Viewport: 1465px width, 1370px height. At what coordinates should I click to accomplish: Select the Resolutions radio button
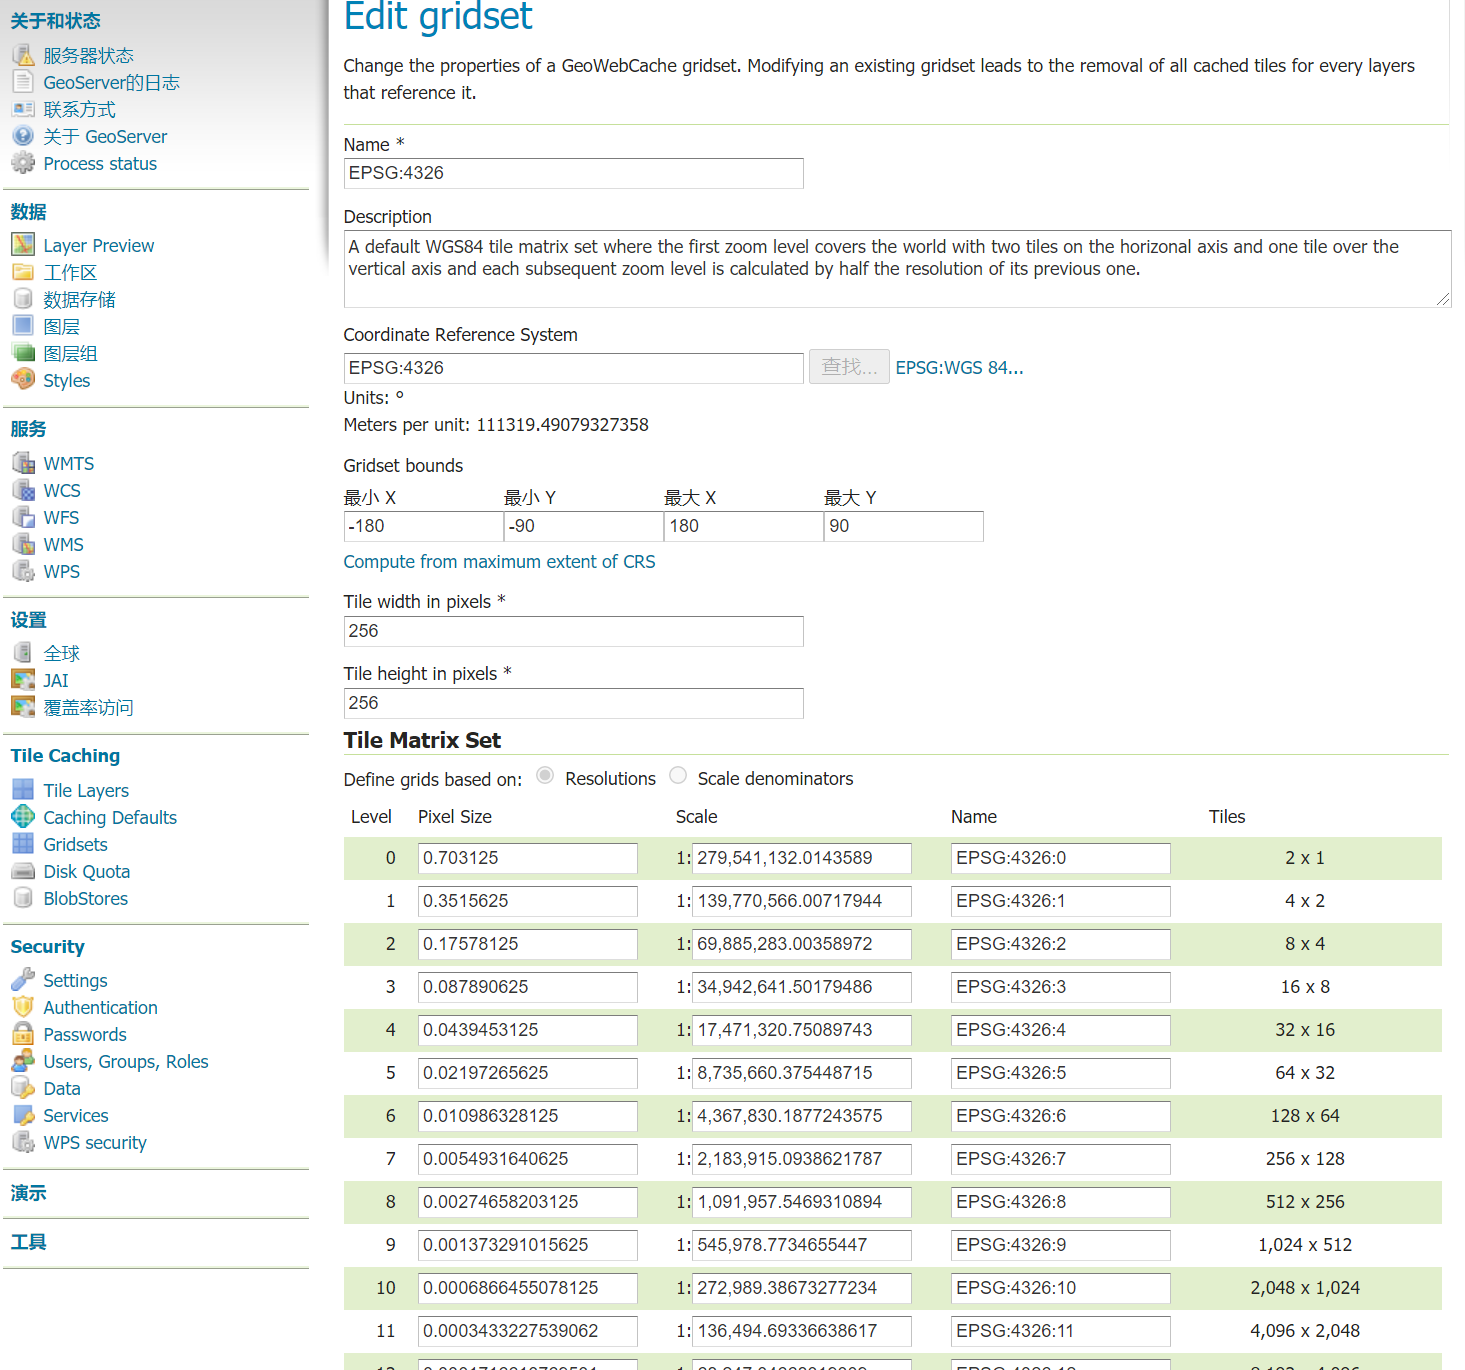click(545, 776)
